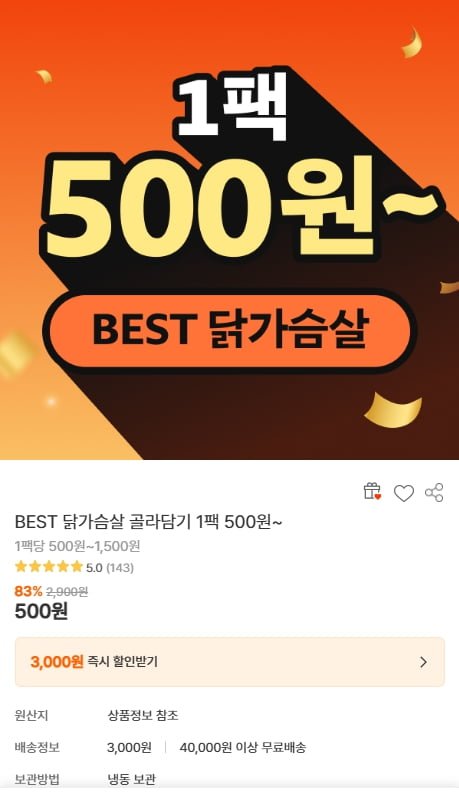Click the 3,000원 shipping fee value
459x798 pixels.
click(129, 748)
